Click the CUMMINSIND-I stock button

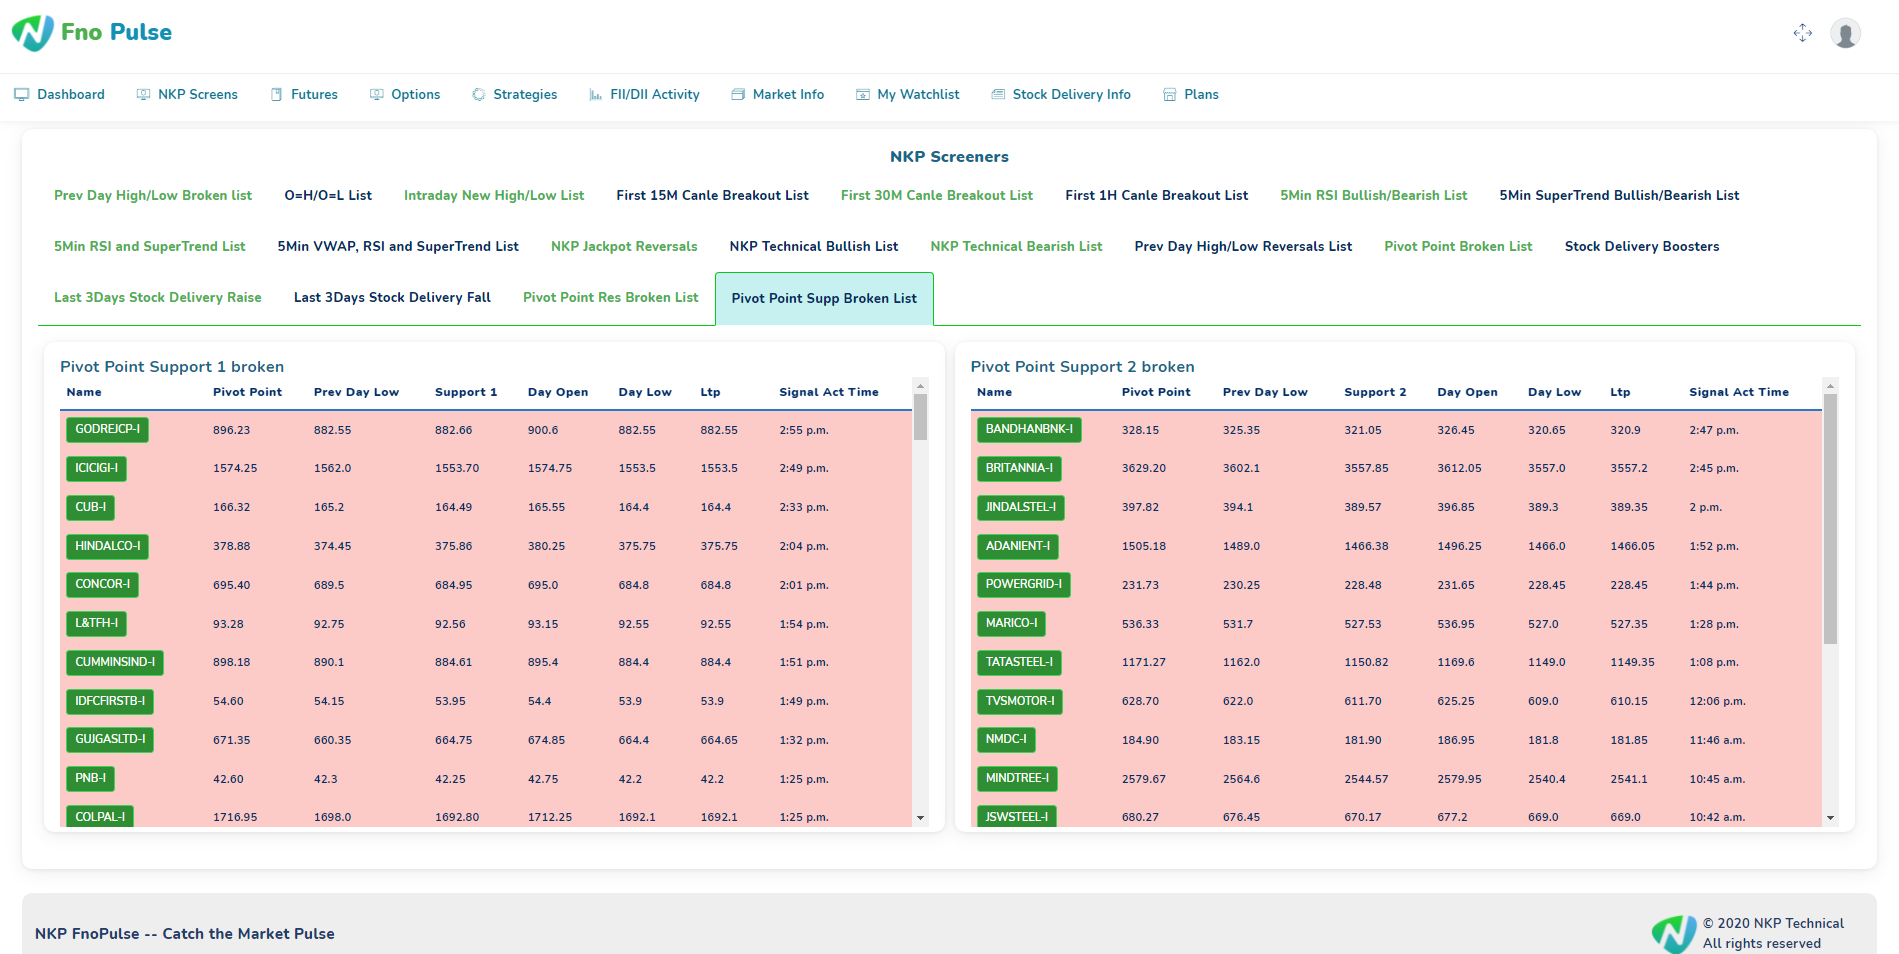115,663
